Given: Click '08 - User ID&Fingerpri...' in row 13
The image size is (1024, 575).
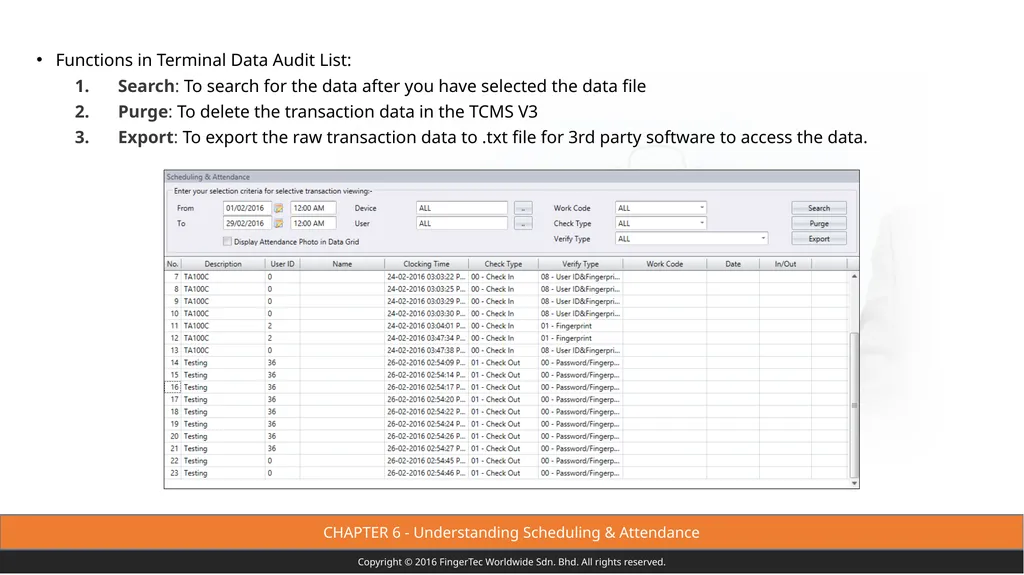Looking at the screenshot, I should pyautogui.click(x=580, y=350).
